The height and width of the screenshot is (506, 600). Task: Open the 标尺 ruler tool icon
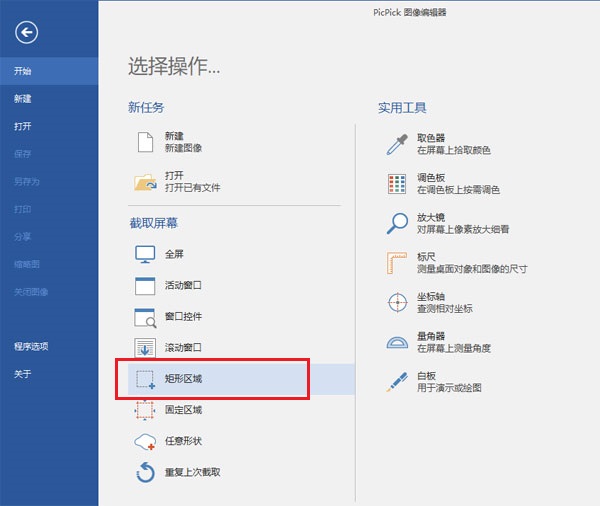click(x=399, y=263)
